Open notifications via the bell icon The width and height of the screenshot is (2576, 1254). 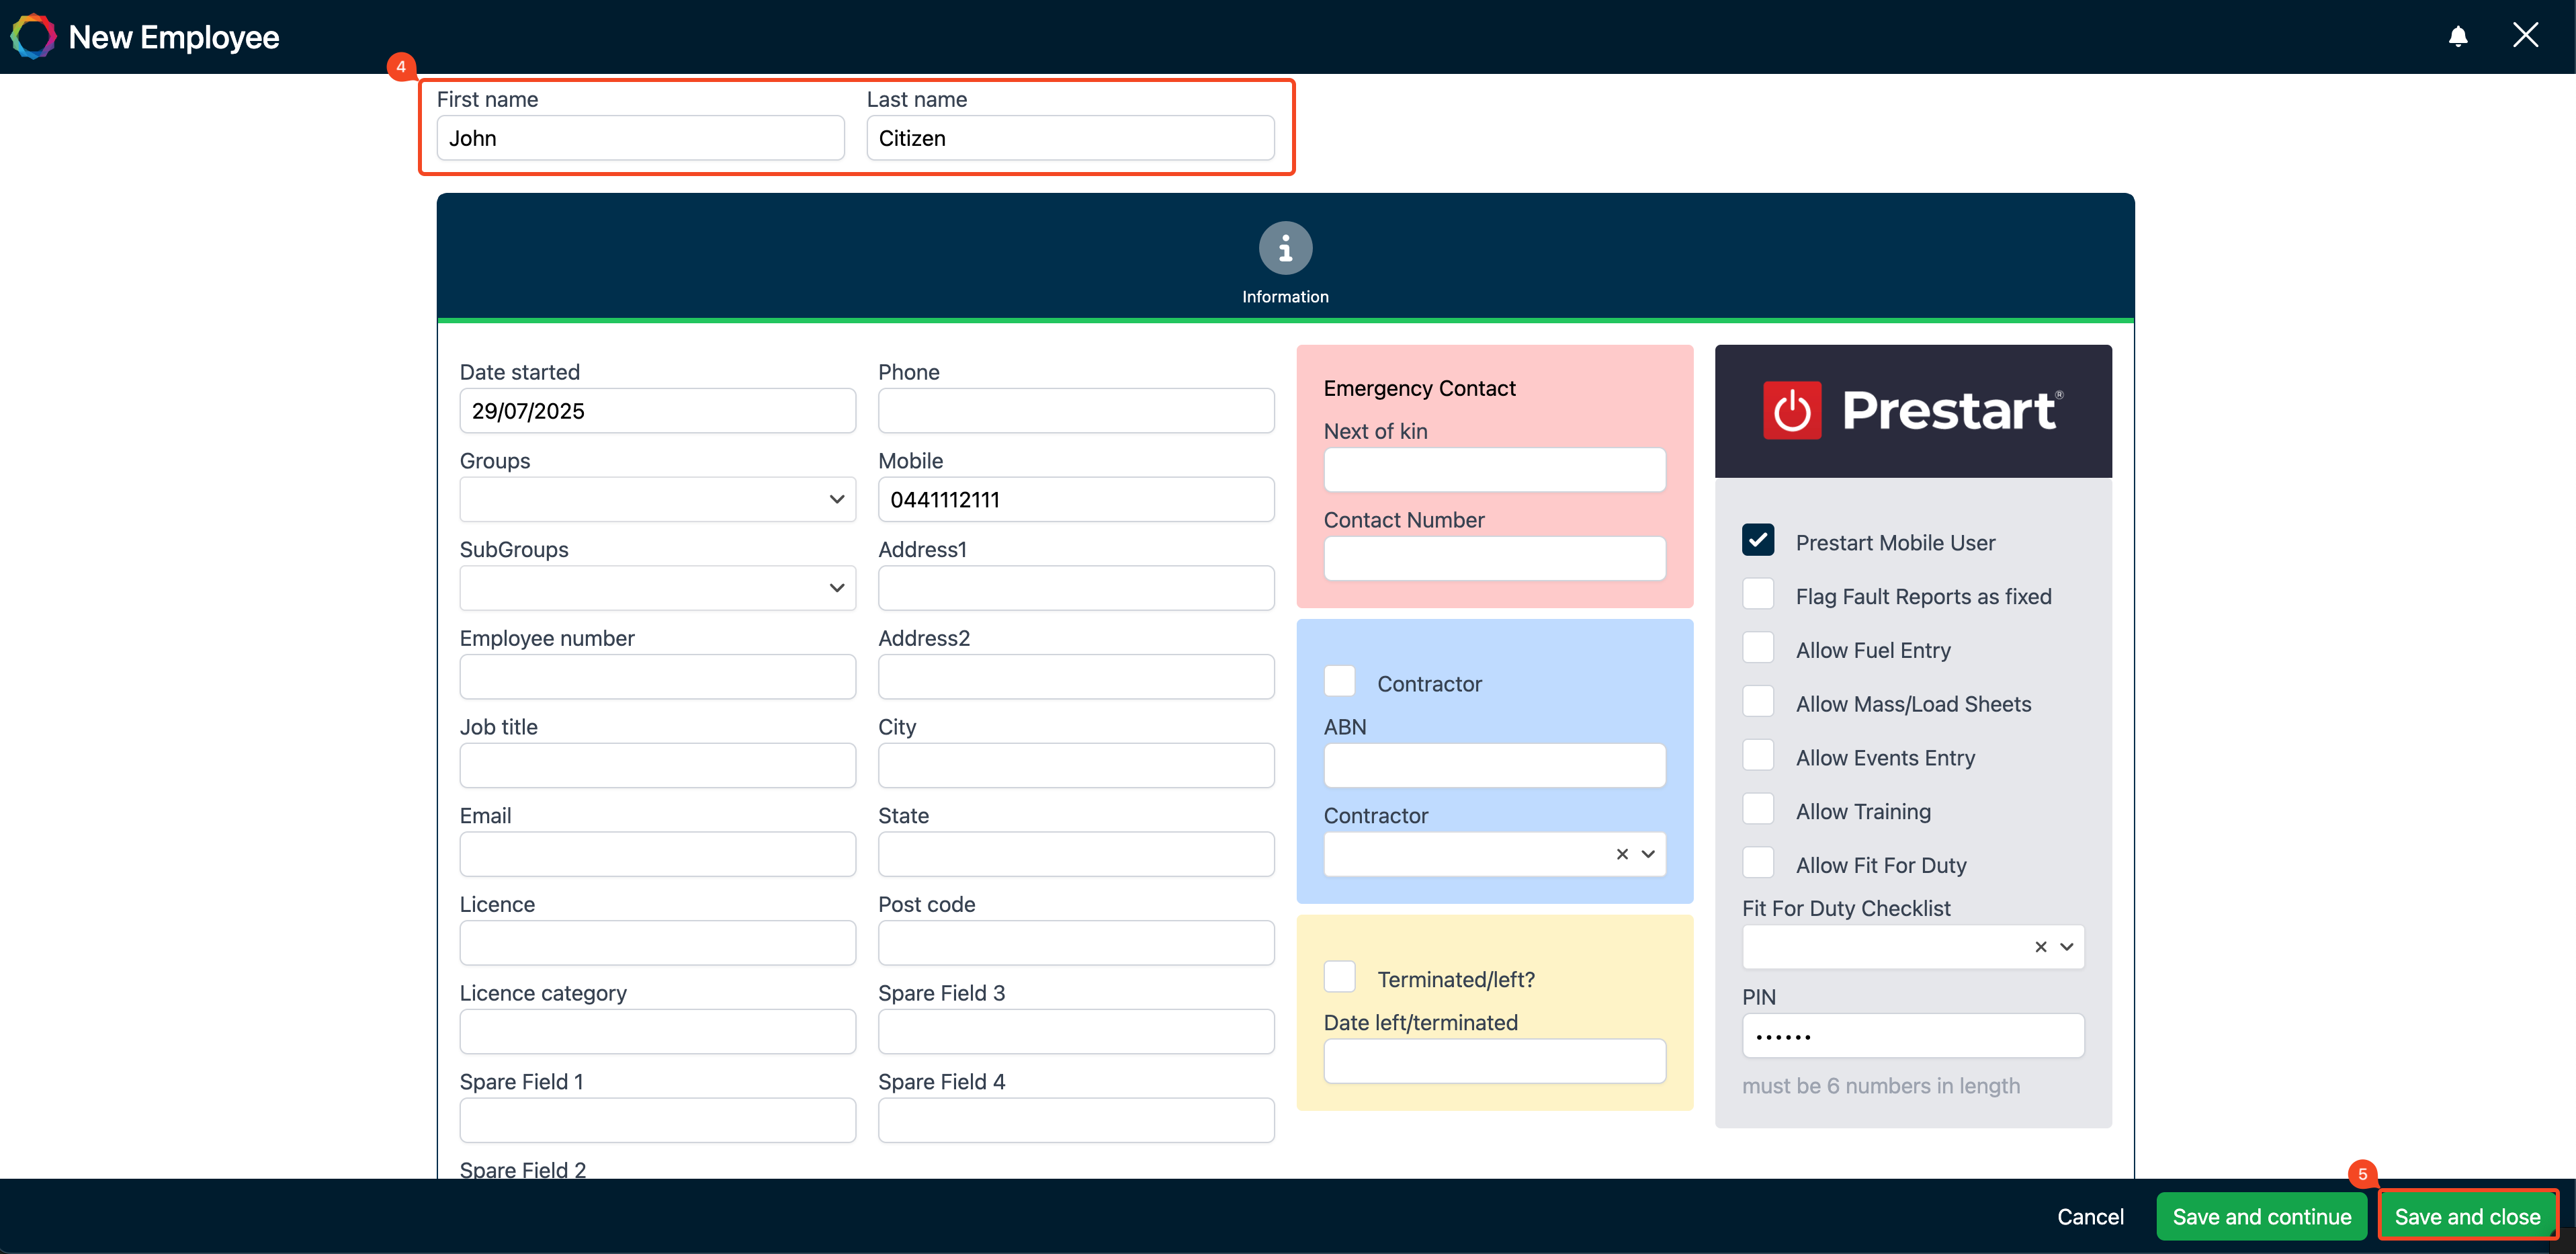2458,36
